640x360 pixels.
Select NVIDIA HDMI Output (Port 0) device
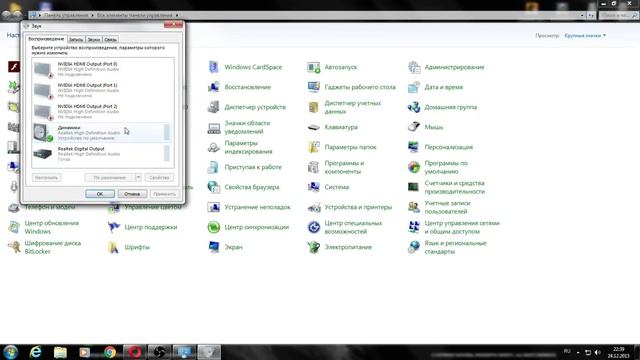pyautogui.click(x=102, y=69)
